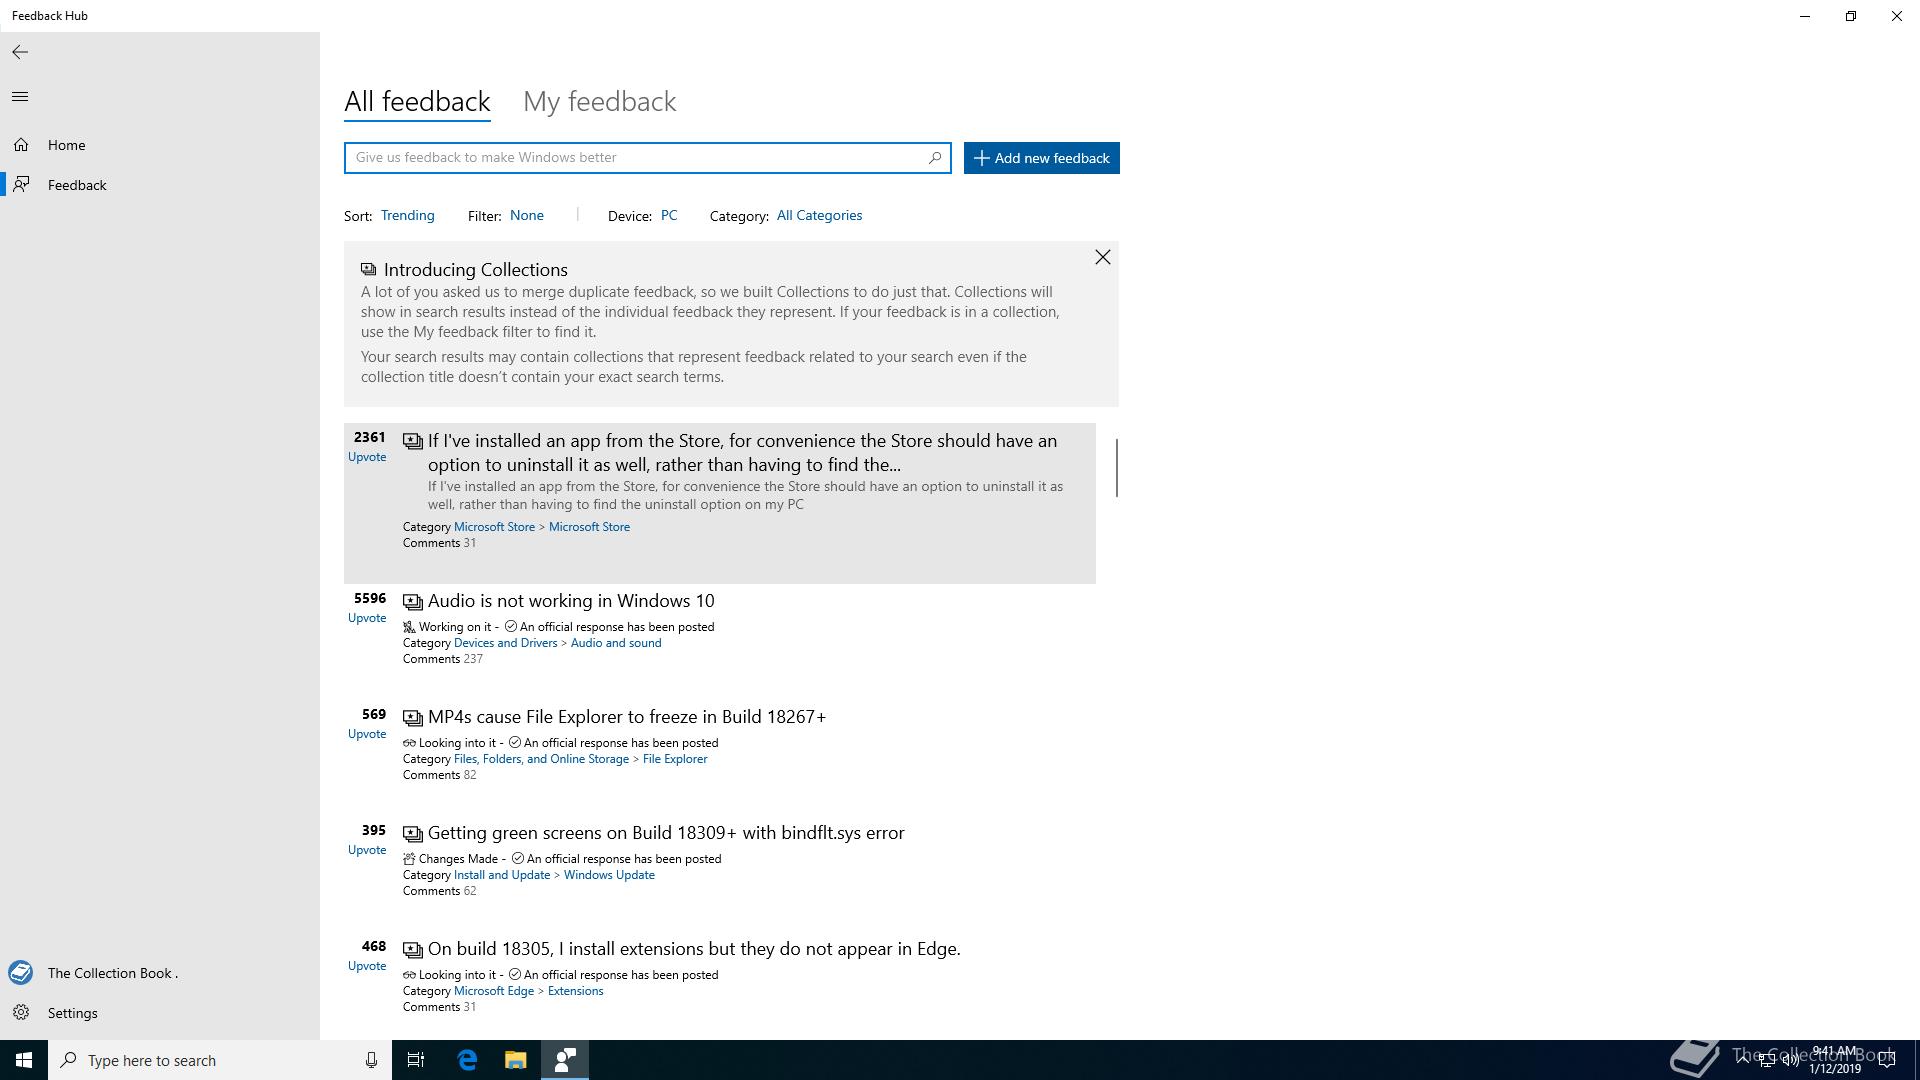Click Devices and Drivers category link
Image resolution: width=1920 pixels, height=1080 pixels.
point(505,643)
